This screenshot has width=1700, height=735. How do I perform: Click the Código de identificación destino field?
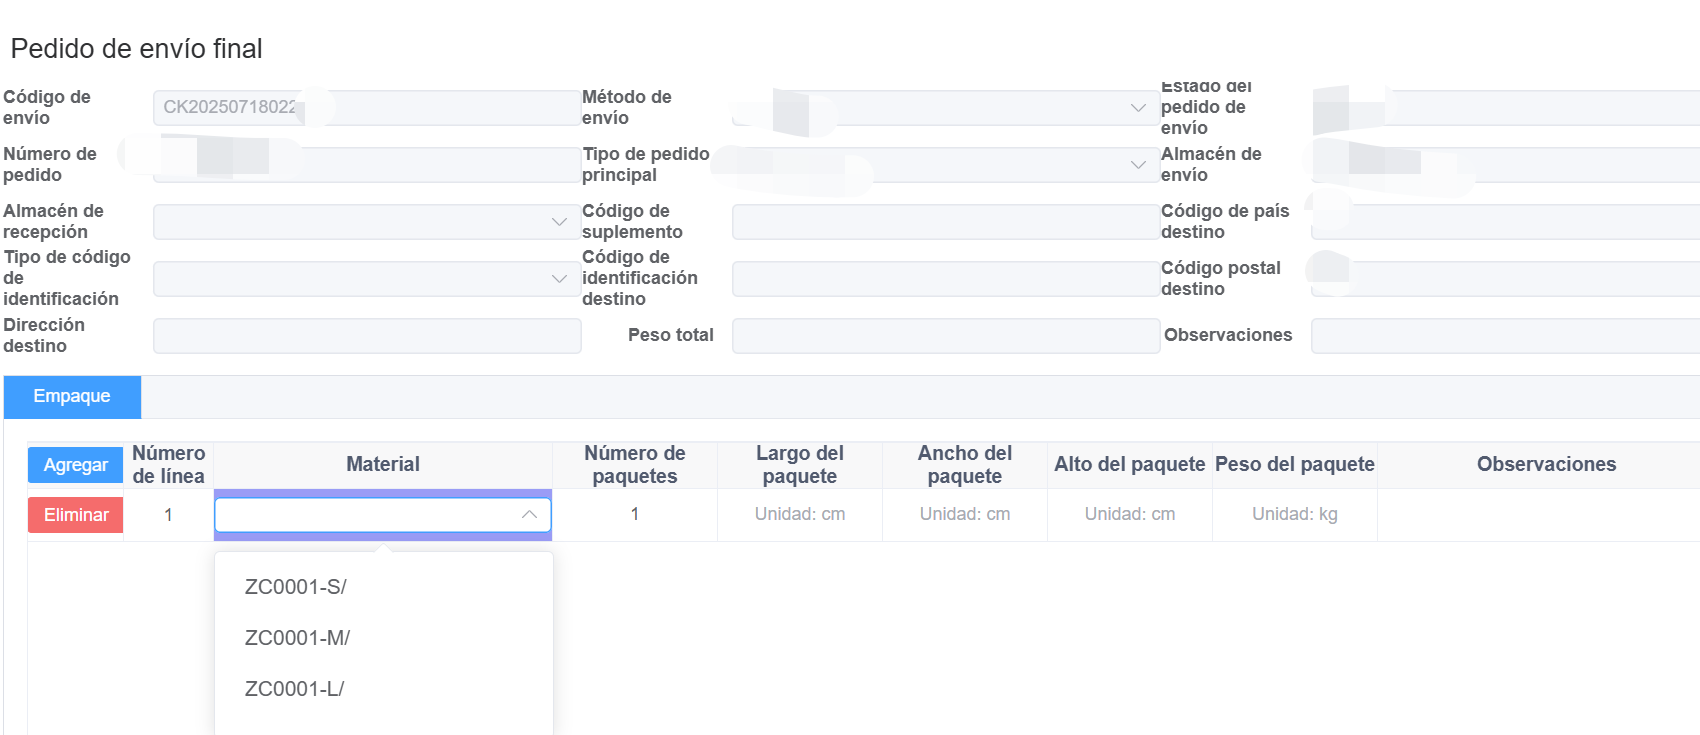[x=944, y=279]
